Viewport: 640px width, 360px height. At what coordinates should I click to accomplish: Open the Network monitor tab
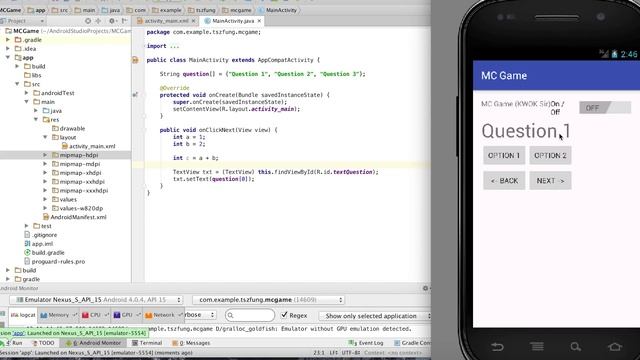[163, 315]
